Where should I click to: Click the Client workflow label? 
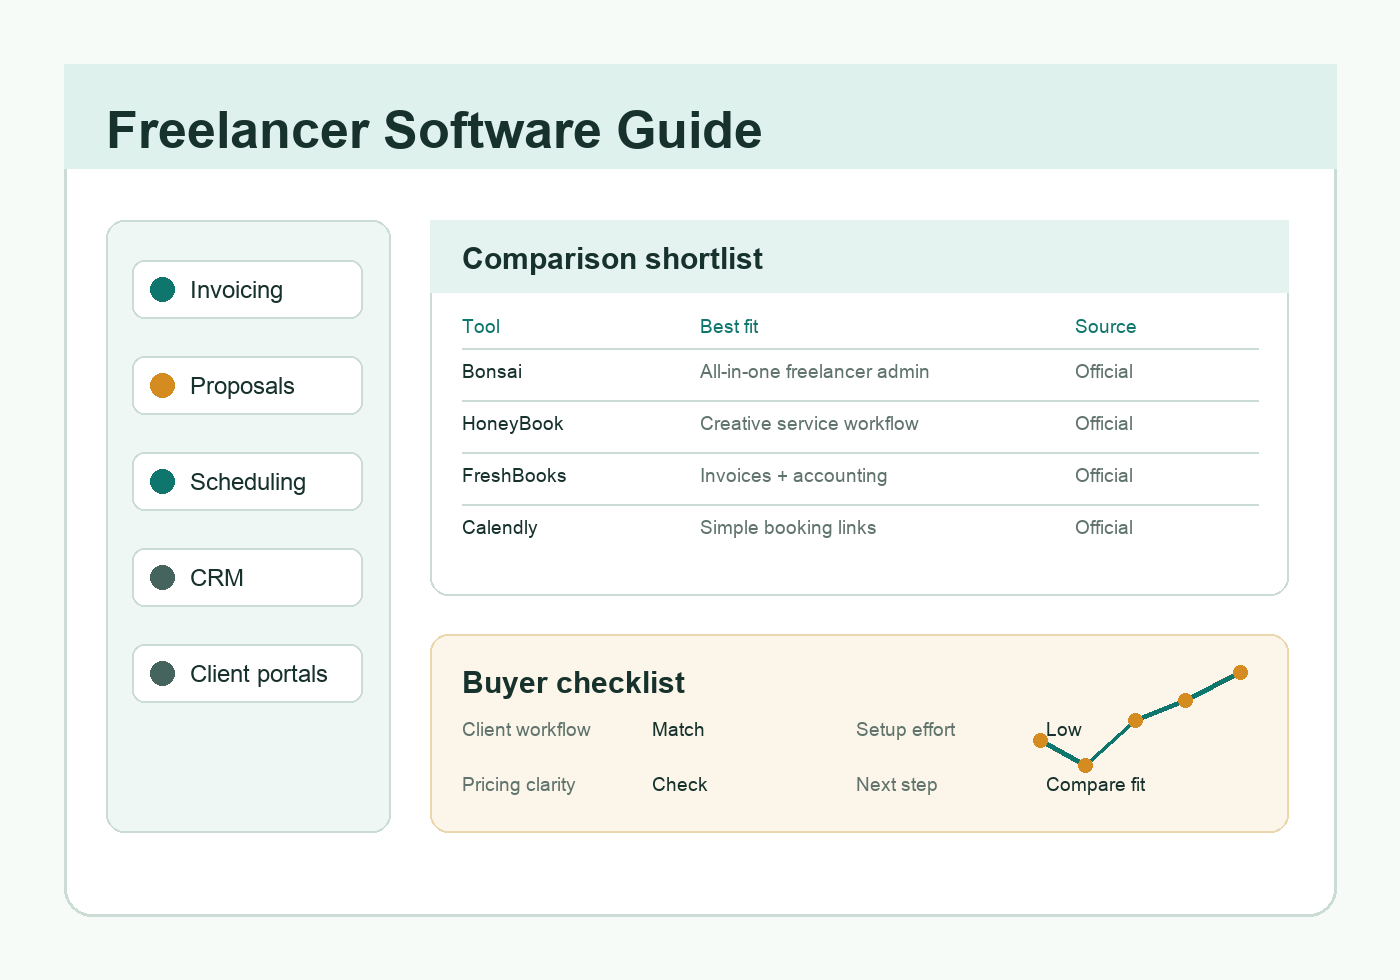click(x=526, y=730)
